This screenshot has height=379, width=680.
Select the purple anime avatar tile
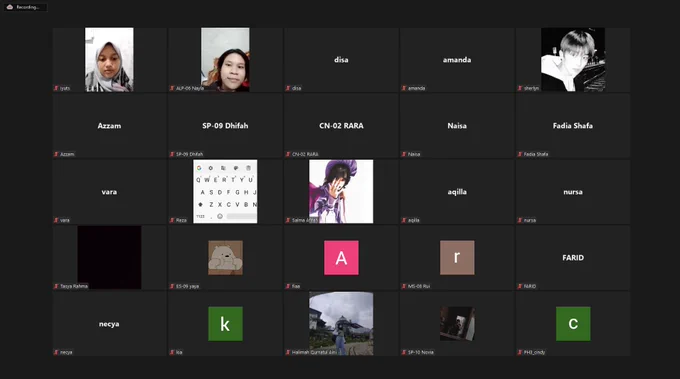pos(341,191)
